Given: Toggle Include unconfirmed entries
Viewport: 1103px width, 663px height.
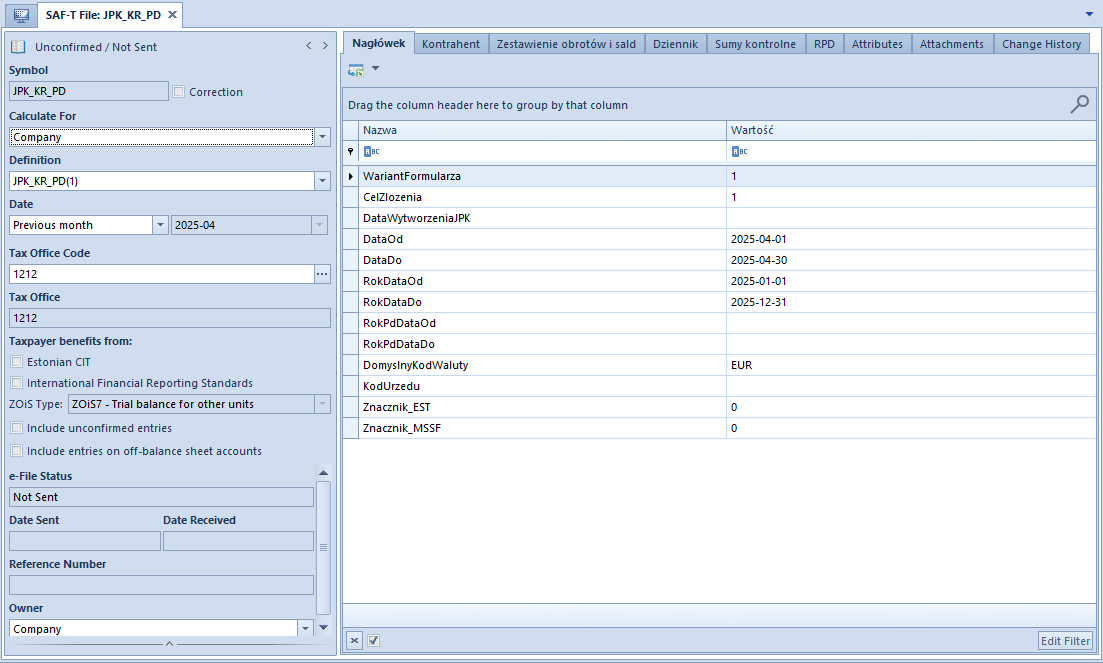Looking at the screenshot, I should click(x=17, y=428).
